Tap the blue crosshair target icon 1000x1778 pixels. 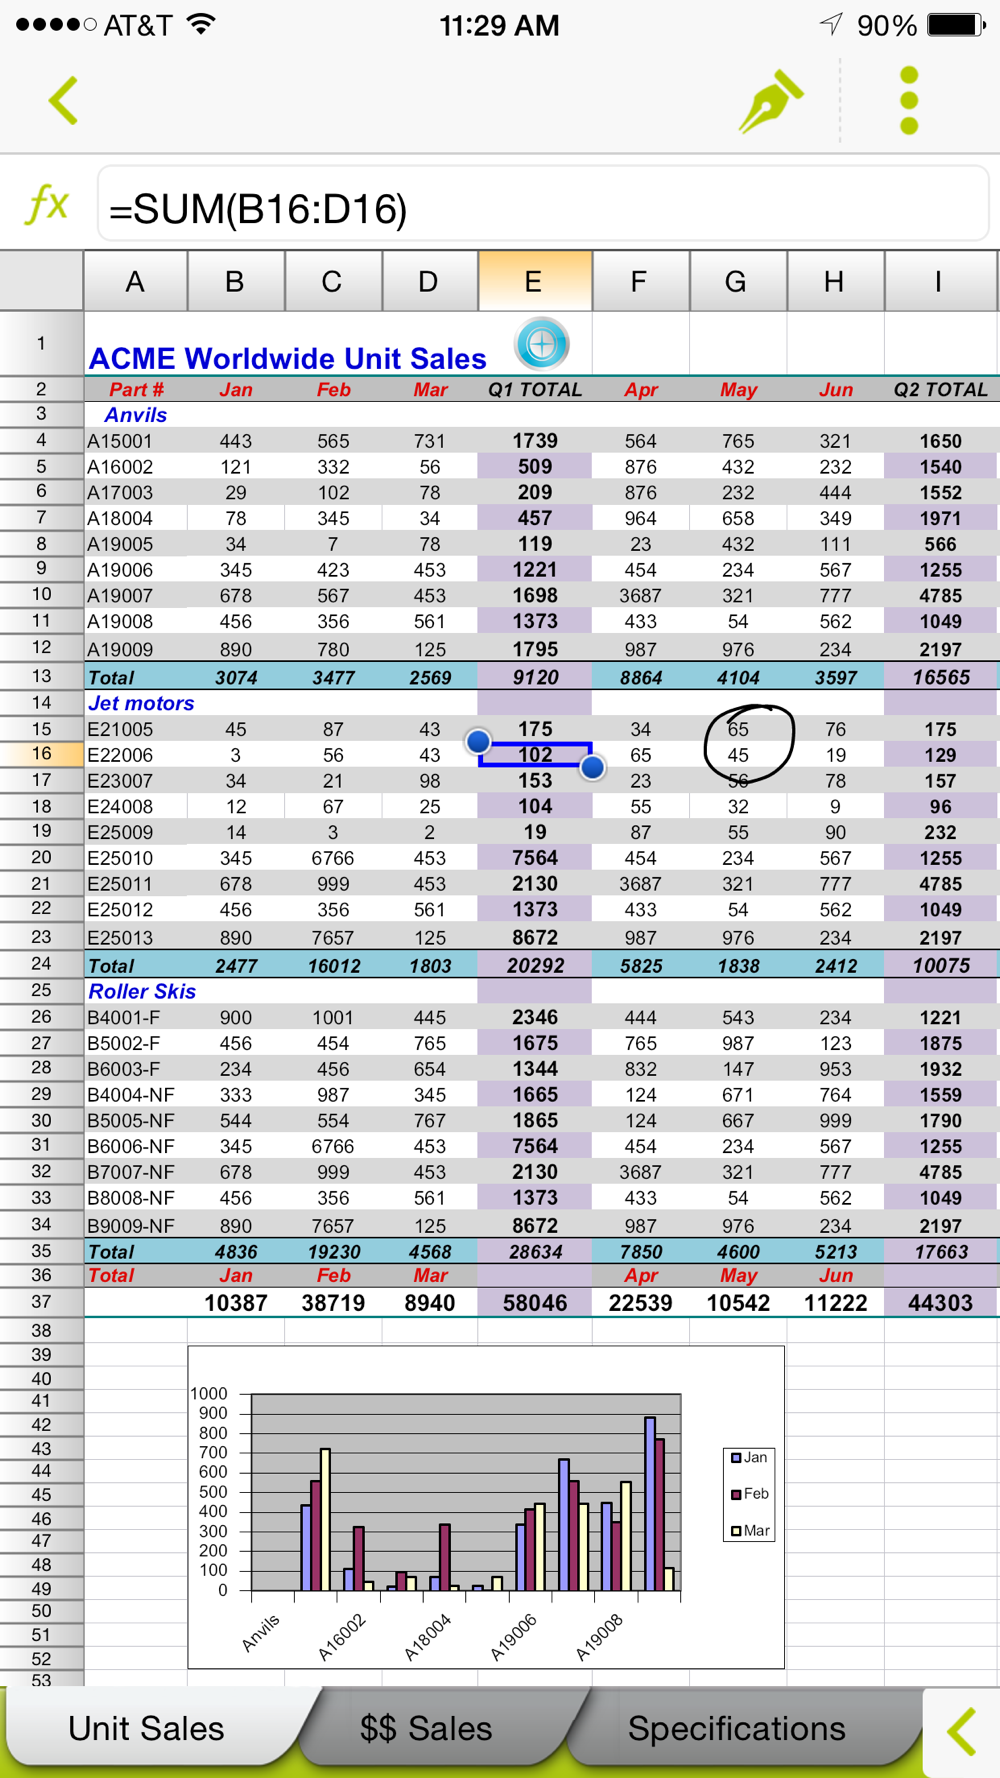[542, 344]
